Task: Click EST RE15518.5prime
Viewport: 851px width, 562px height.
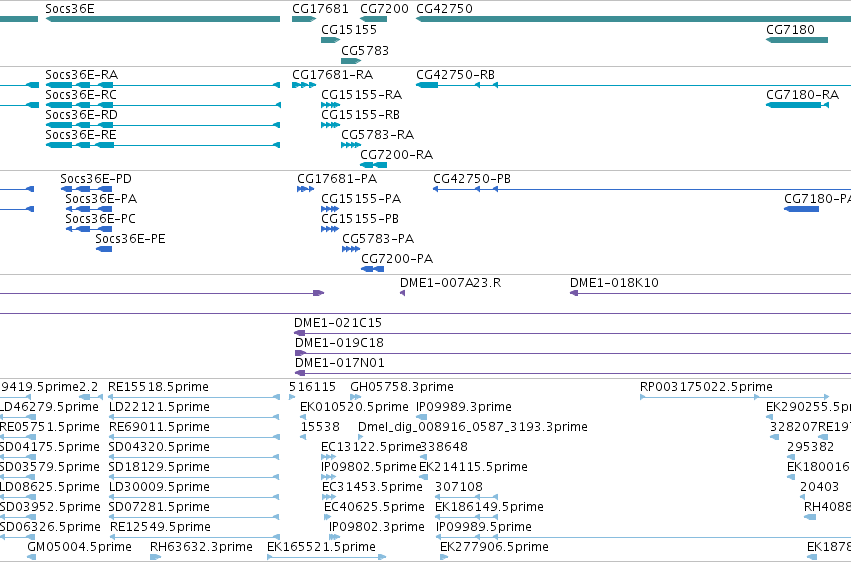Action: pos(194,397)
